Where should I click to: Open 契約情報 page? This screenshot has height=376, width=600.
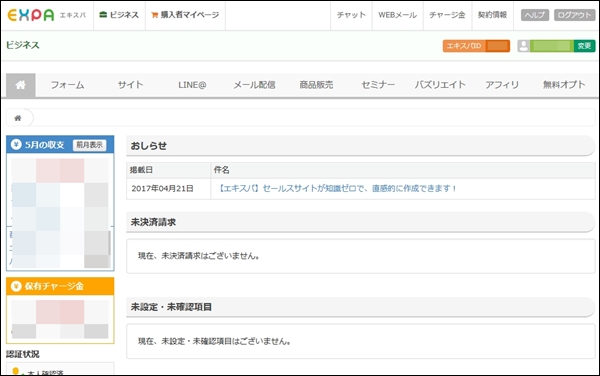point(492,15)
